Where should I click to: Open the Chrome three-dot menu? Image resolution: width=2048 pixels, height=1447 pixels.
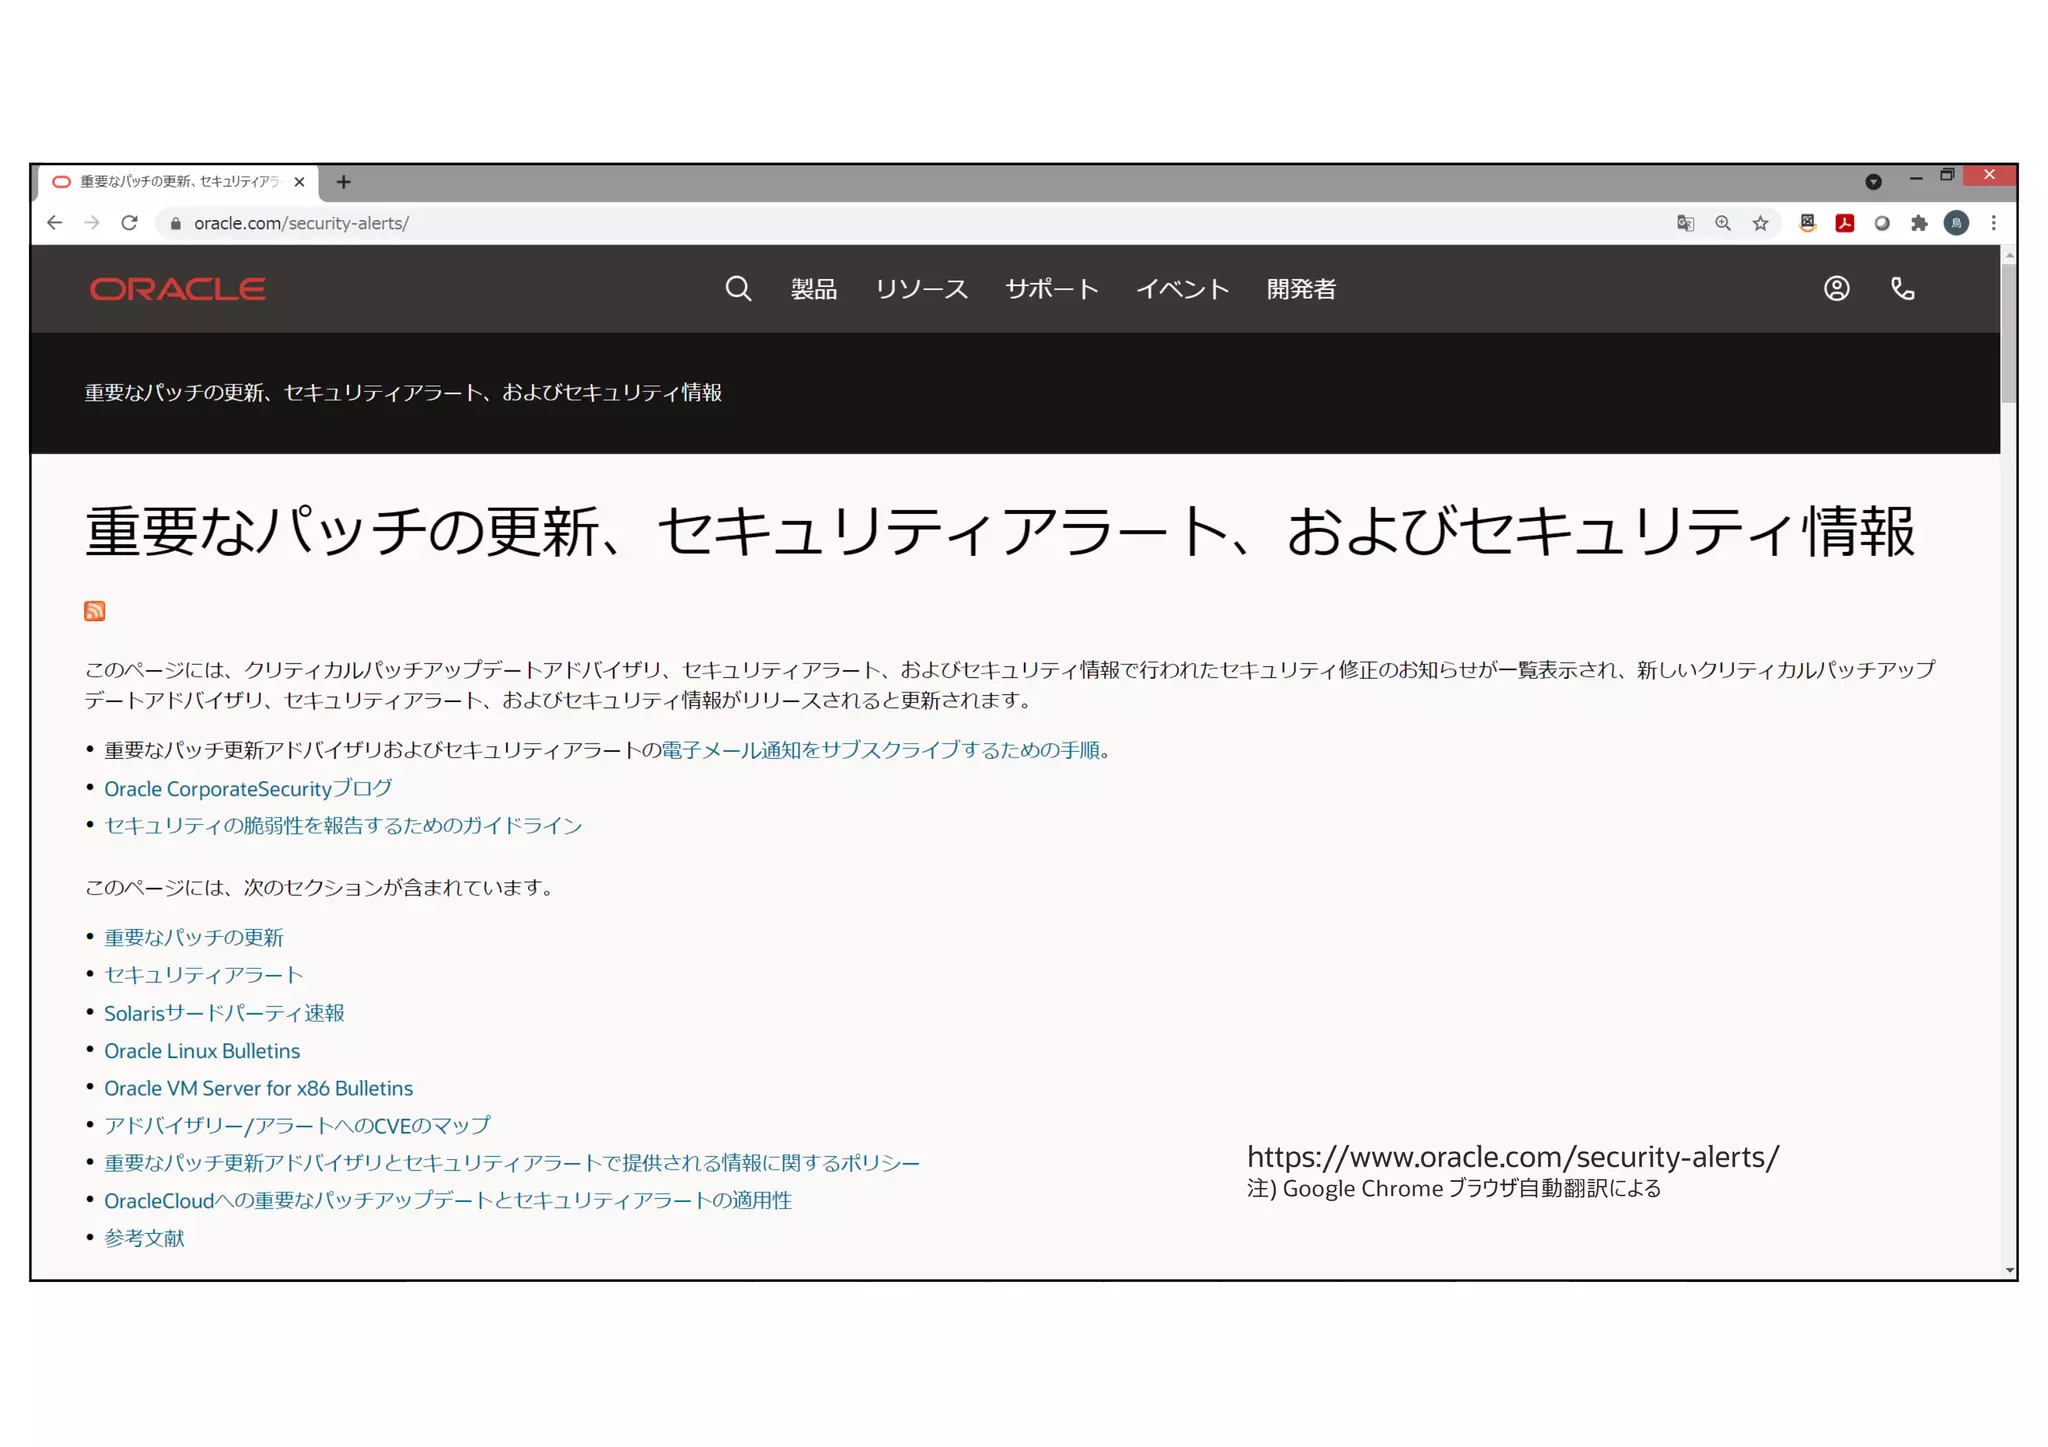pos(1993,223)
